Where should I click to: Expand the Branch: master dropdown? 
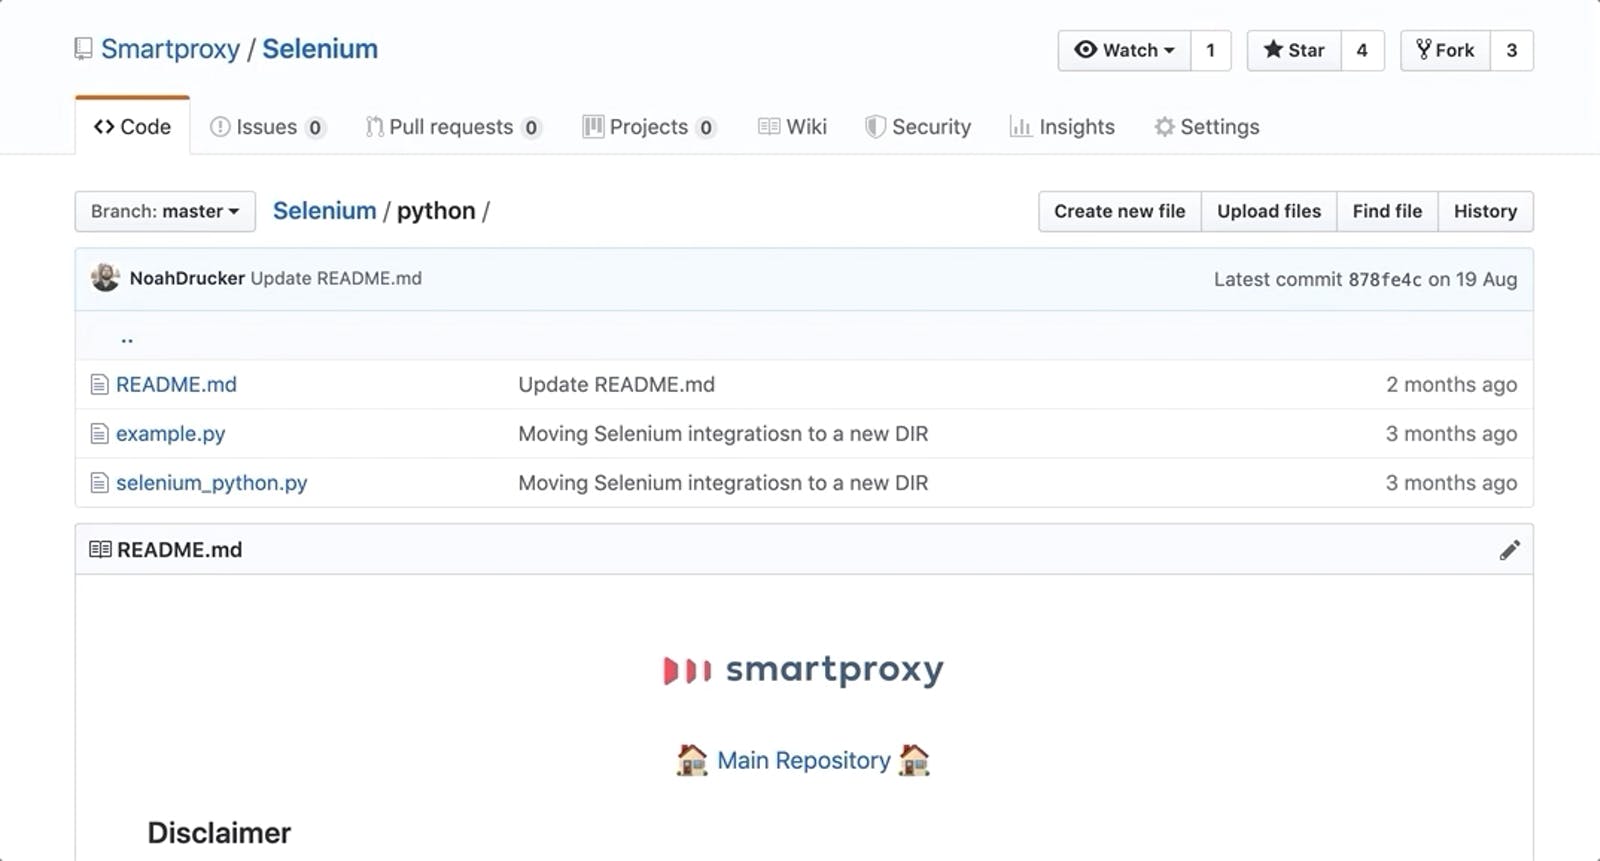(165, 211)
